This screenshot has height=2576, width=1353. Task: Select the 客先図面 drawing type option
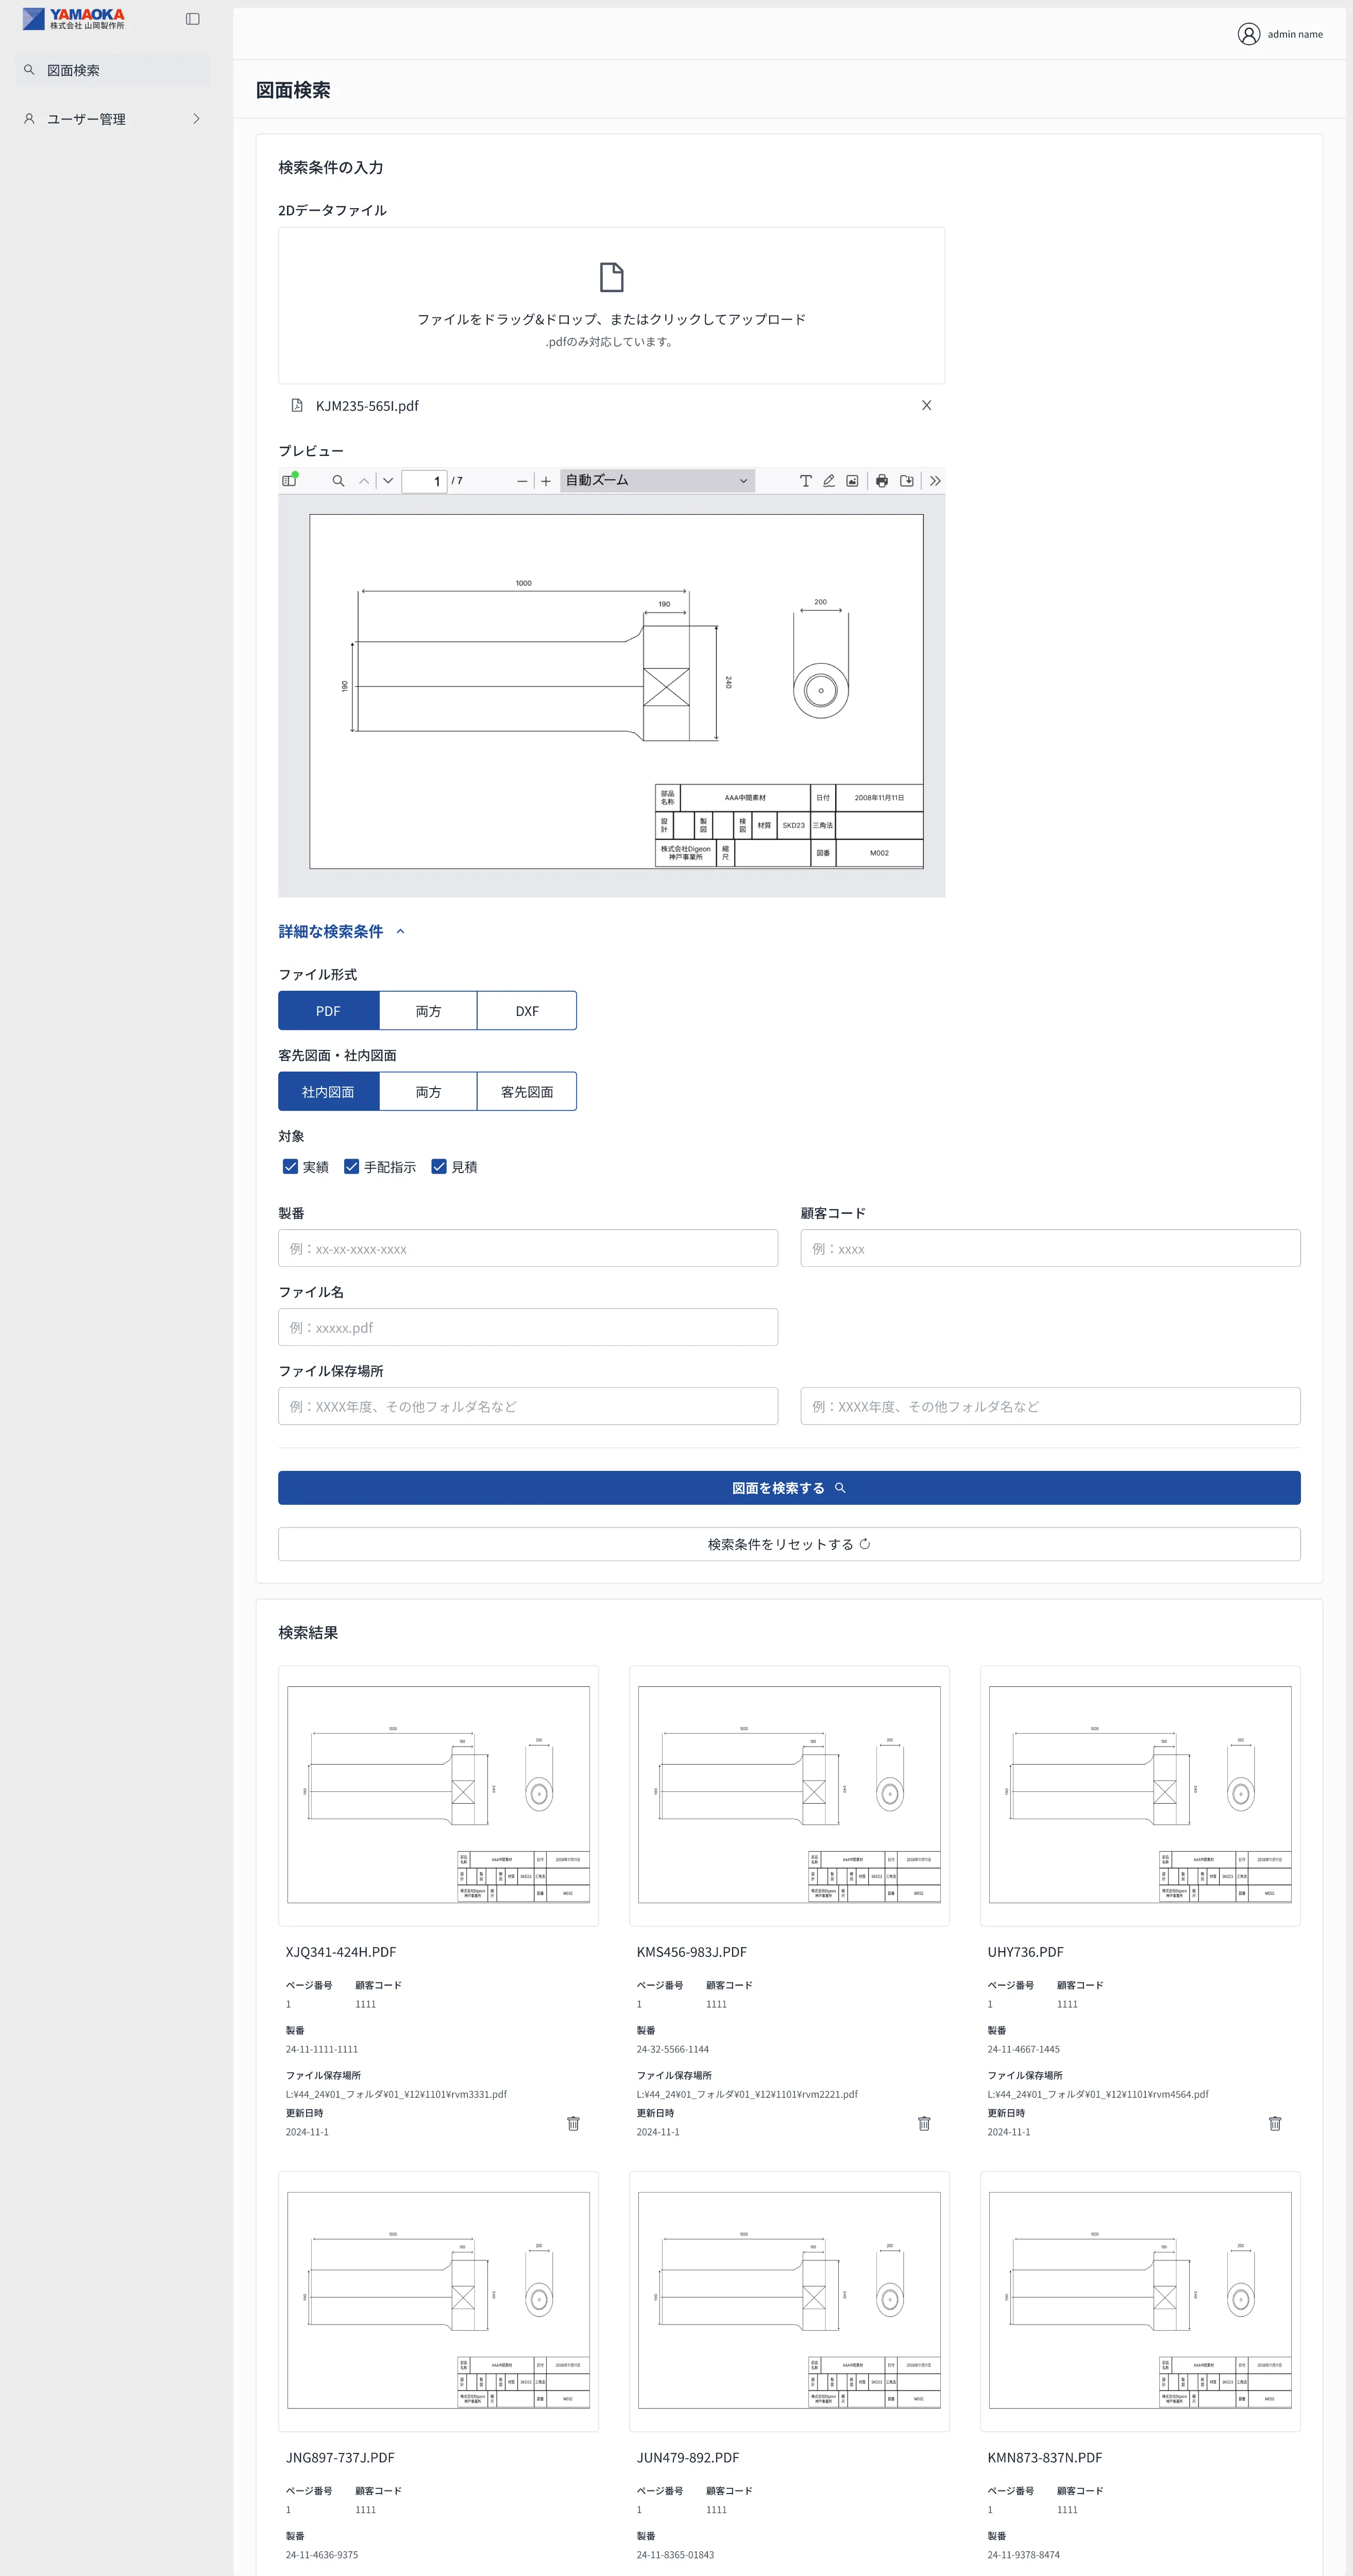pos(527,1092)
